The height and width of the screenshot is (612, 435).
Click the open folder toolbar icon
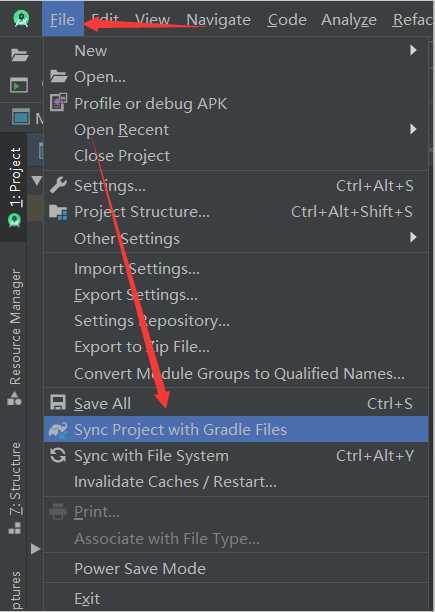(19, 55)
